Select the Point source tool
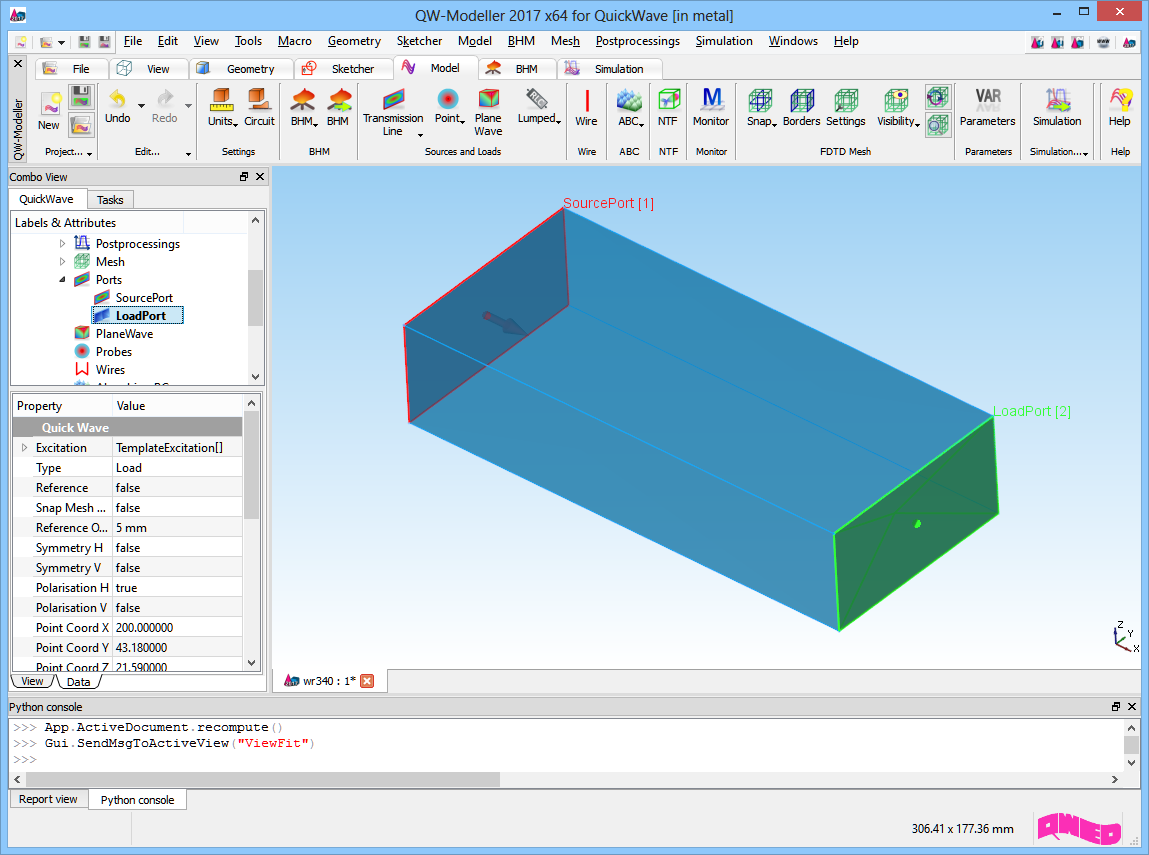The image size is (1149, 855). (448, 107)
